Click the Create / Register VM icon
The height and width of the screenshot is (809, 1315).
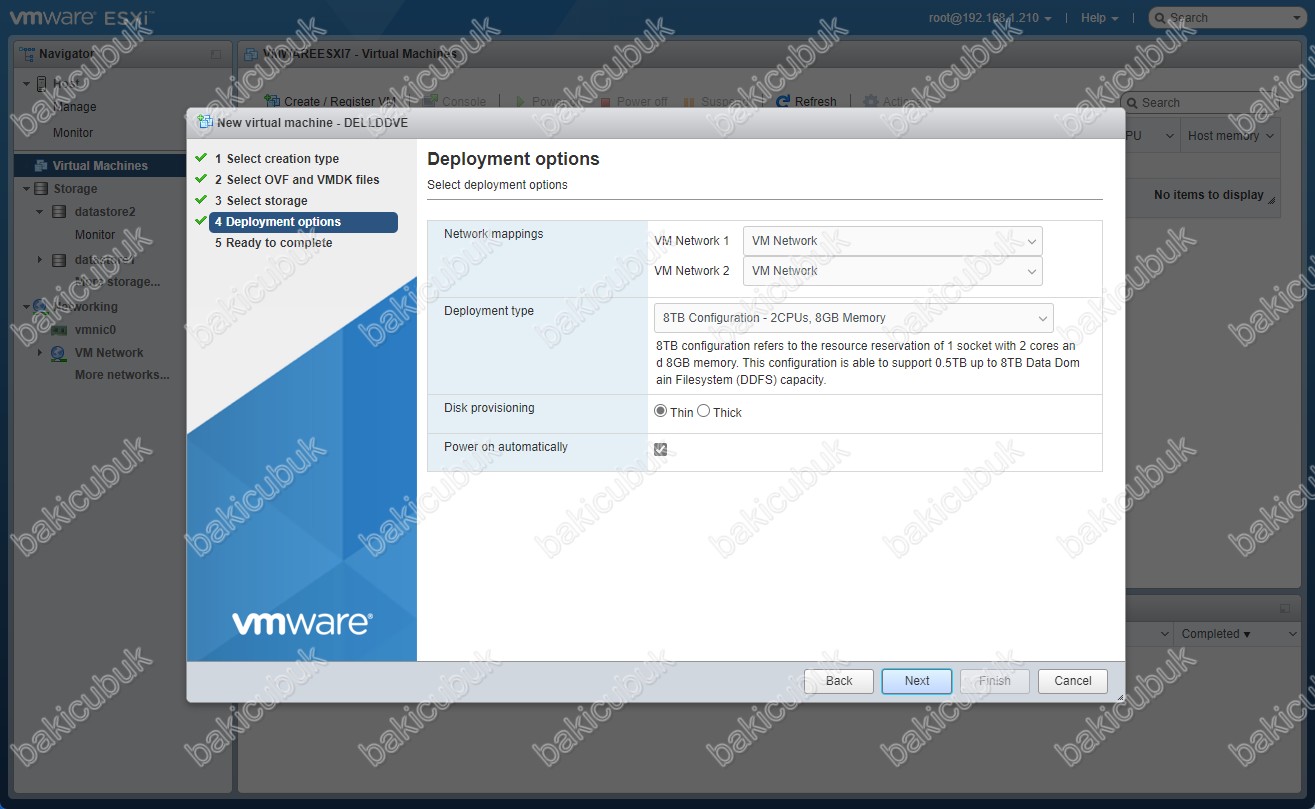tap(272, 102)
